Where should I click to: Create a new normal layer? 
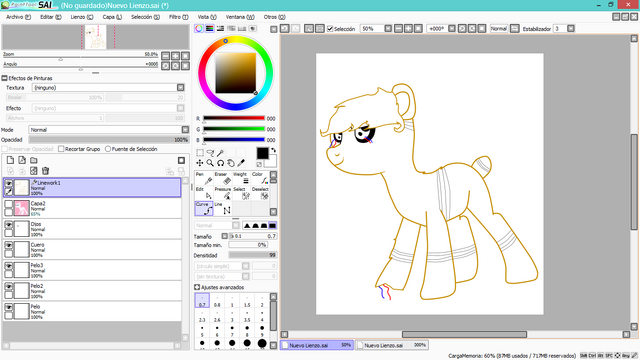click(x=10, y=160)
